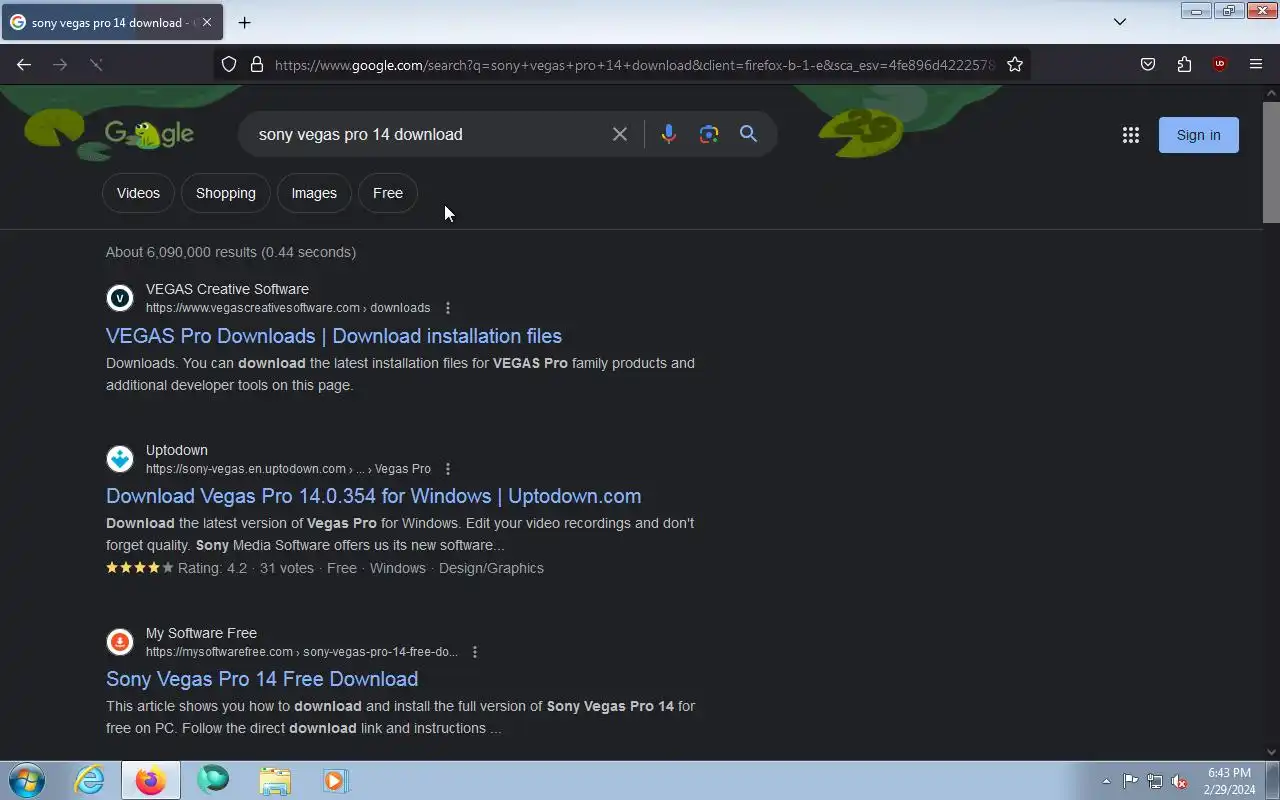Open the uBlock Origin extension icon
This screenshot has height=800, width=1280.
tap(1219, 64)
